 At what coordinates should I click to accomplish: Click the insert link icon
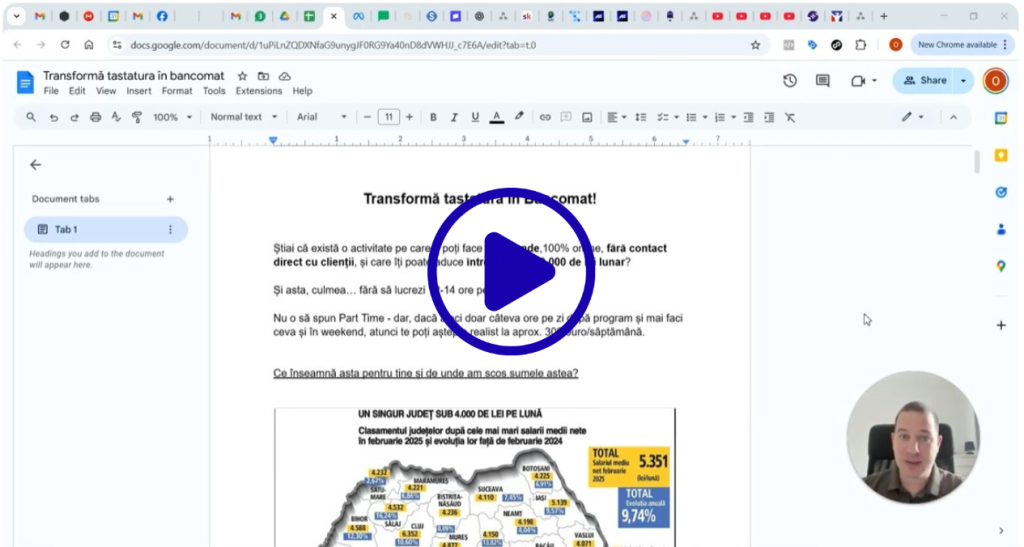(545, 117)
